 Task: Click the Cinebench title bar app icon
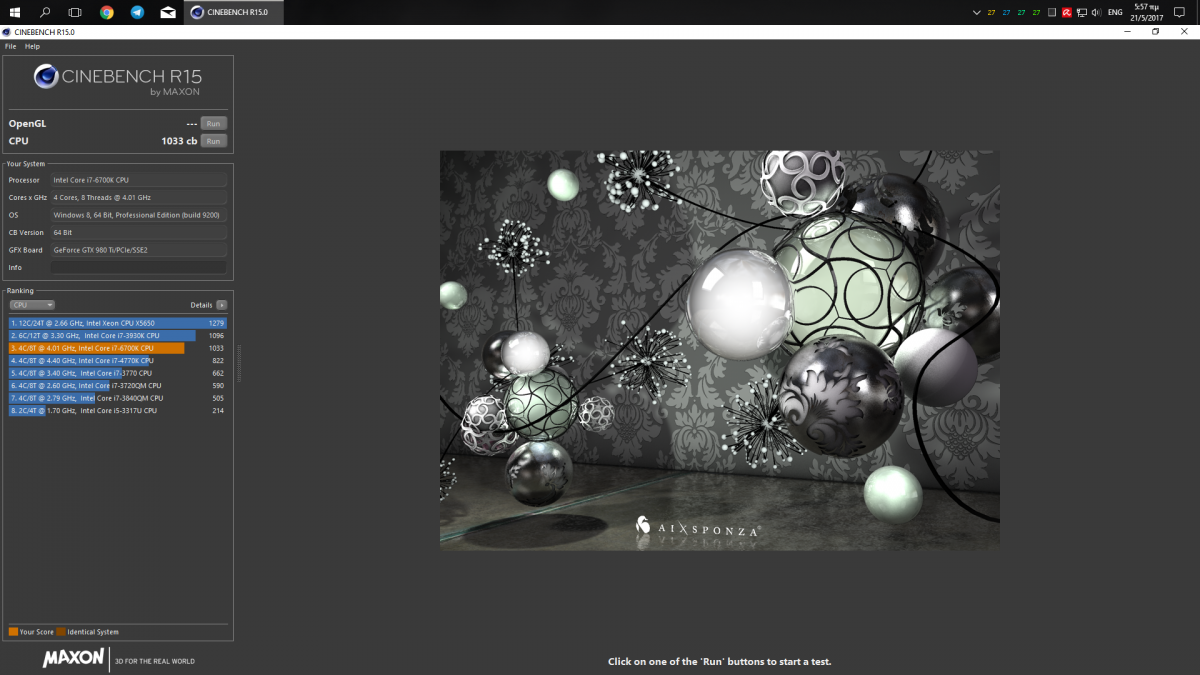[8, 32]
